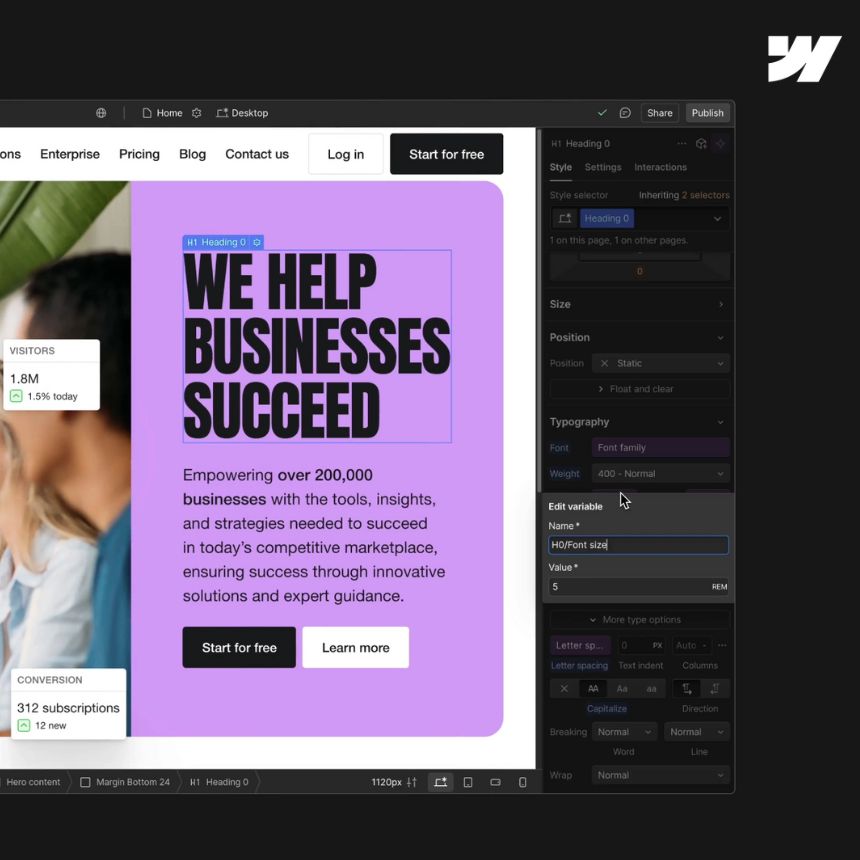Switch to tablet breakpoint icon

click(468, 782)
